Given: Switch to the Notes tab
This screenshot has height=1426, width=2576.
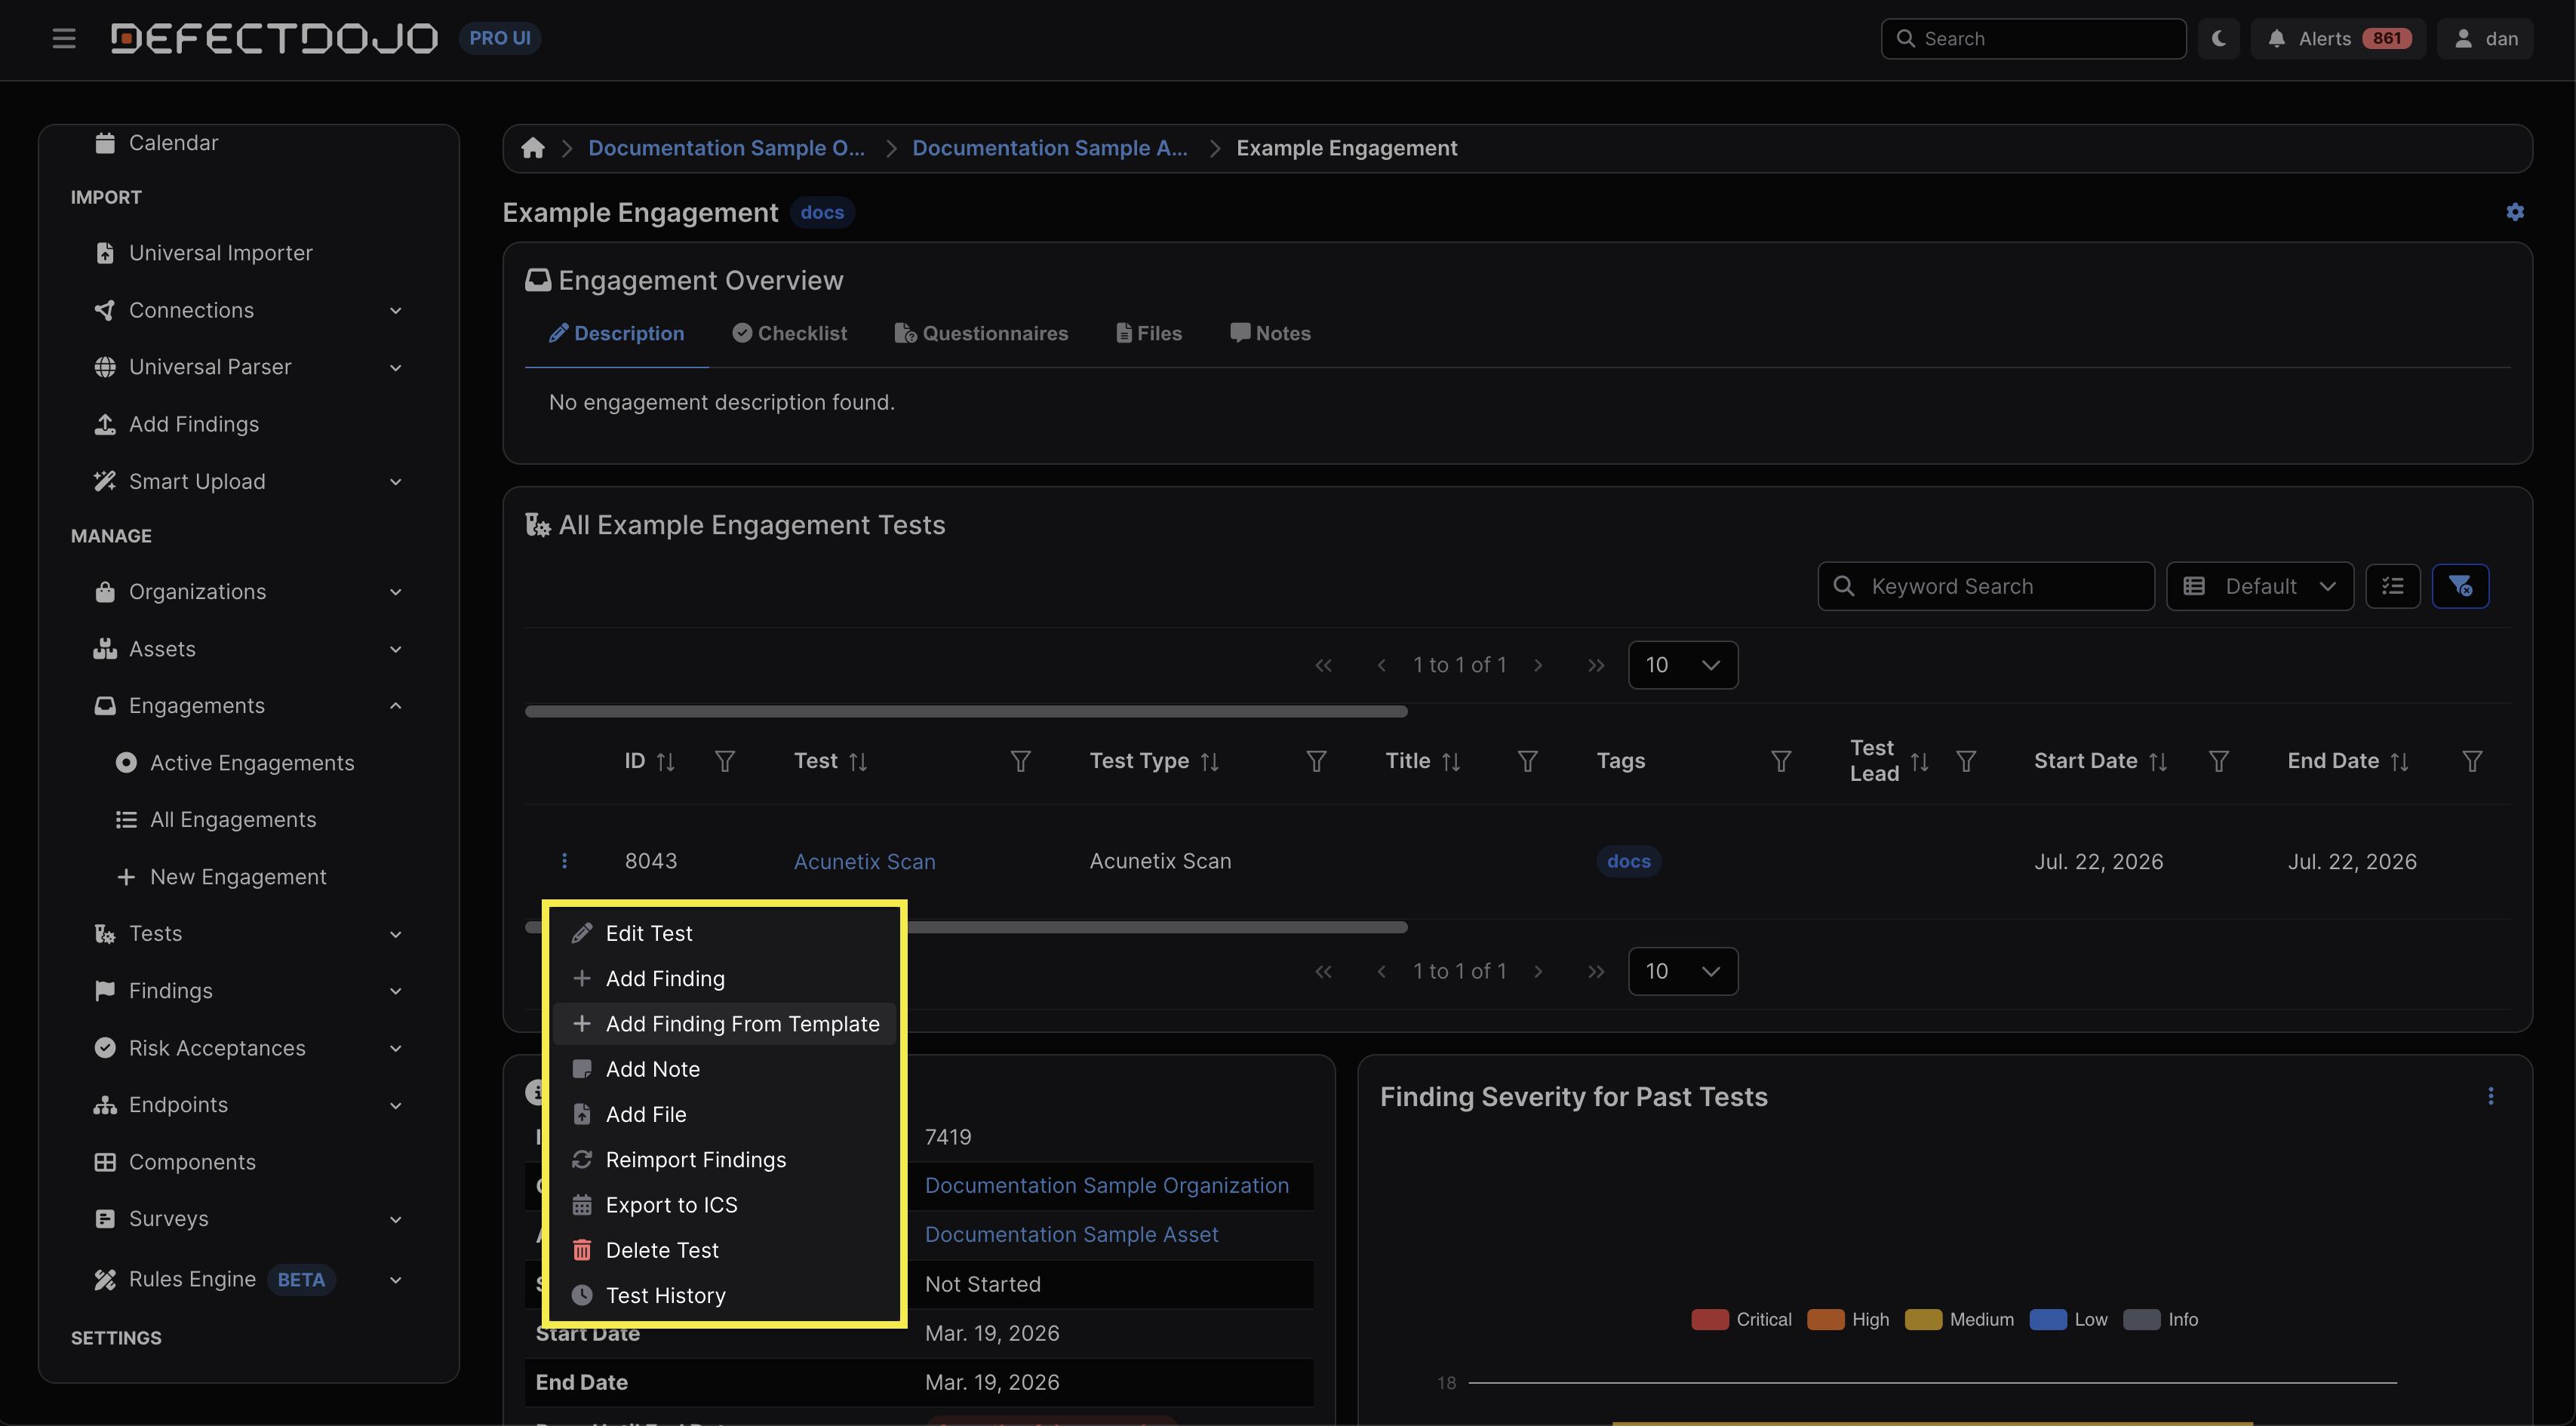Looking at the screenshot, I should 1270,333.
